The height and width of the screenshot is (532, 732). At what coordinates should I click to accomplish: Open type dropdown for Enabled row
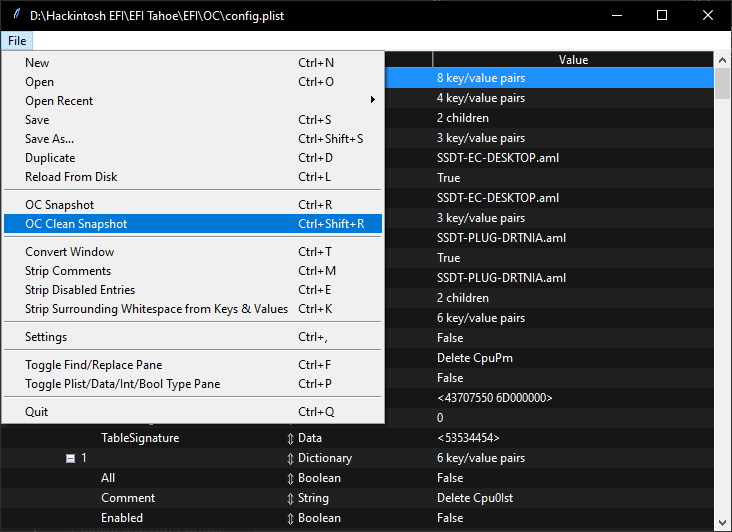(290, 518)
